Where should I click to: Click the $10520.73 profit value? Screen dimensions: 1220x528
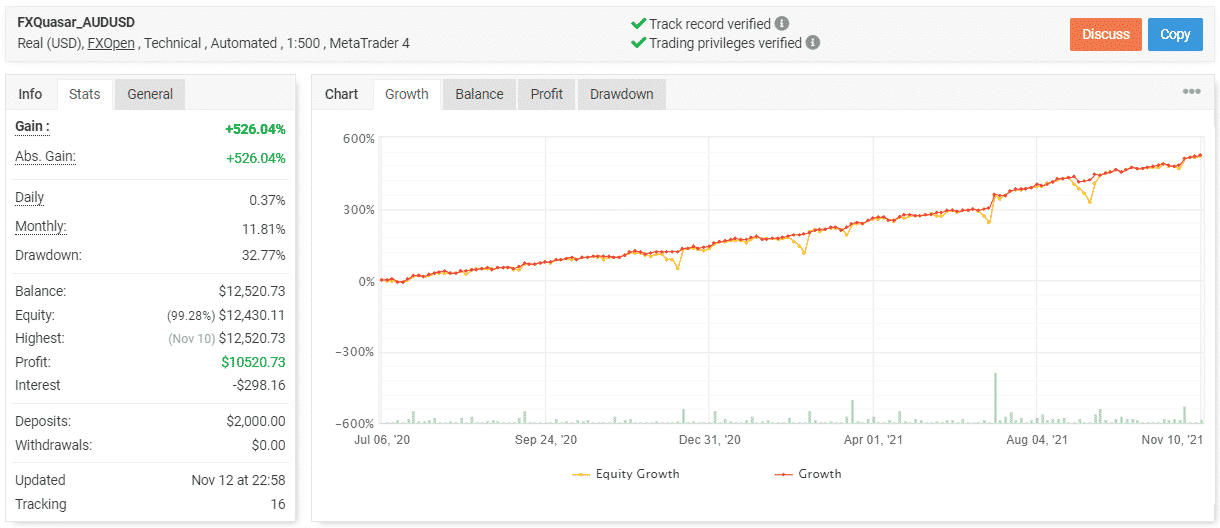pos(252,362)
